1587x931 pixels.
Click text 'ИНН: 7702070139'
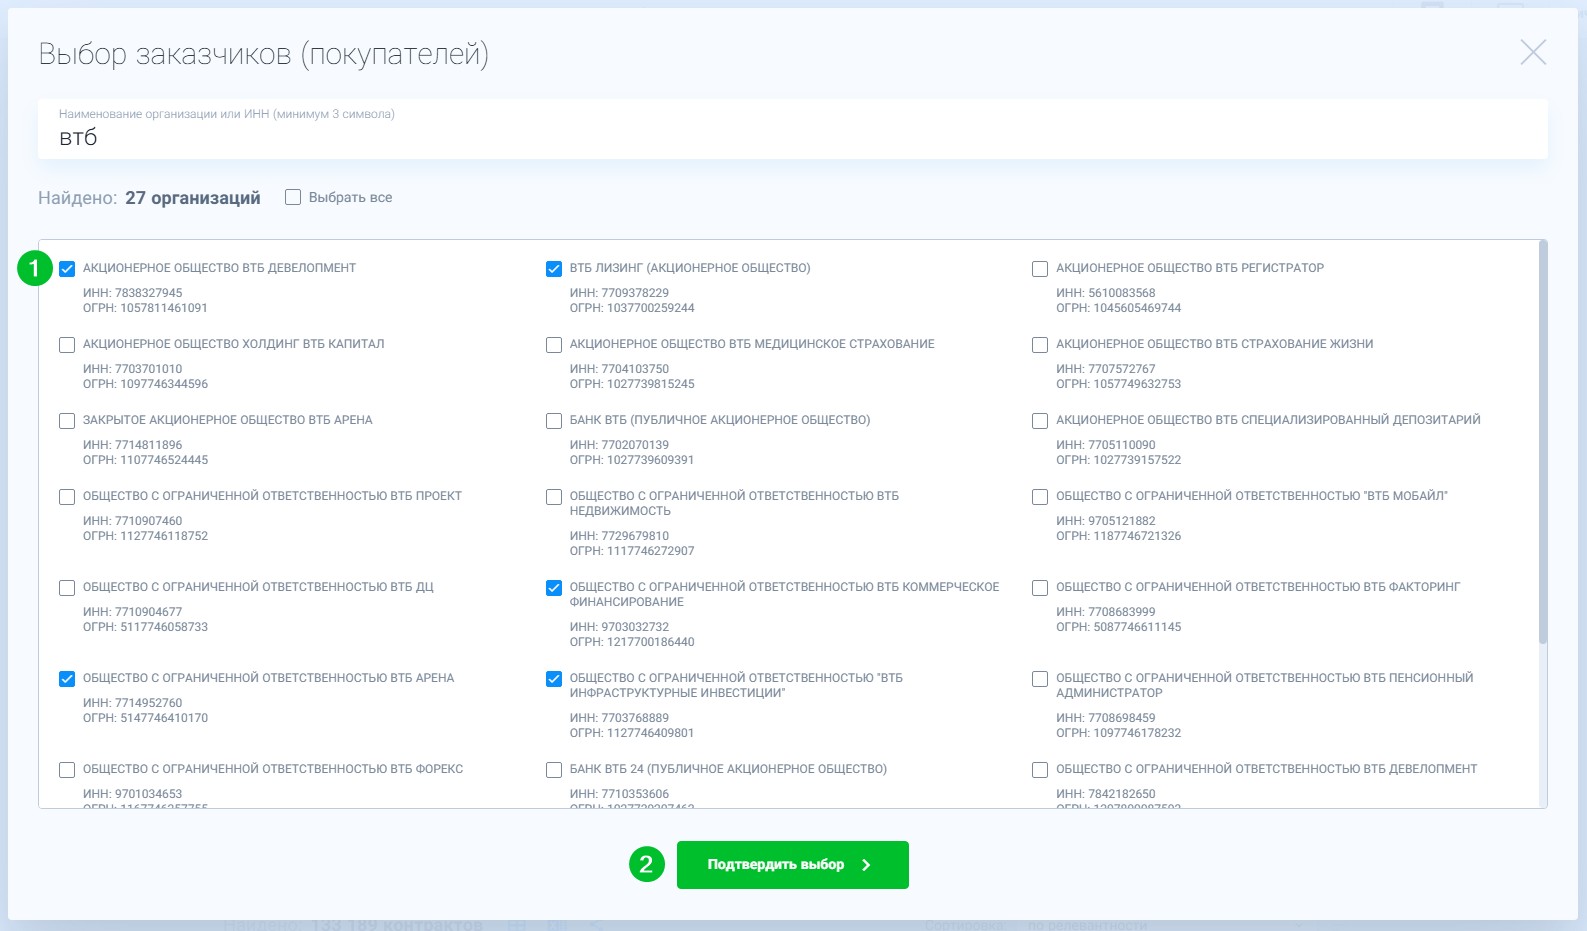(x=619, y=445)
